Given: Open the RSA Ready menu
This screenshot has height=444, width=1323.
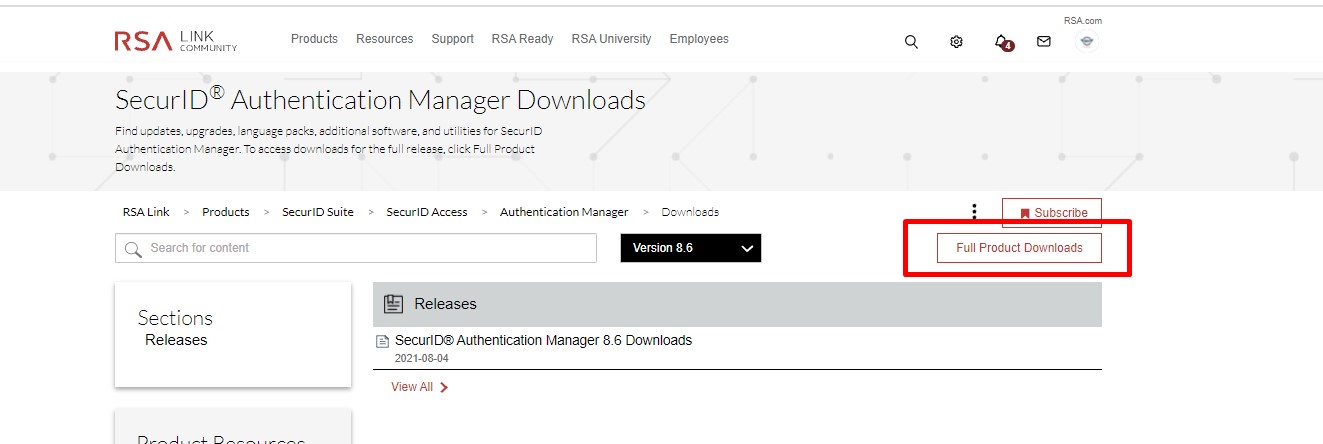Looking at the screenshot, I should tap(522, 39).
